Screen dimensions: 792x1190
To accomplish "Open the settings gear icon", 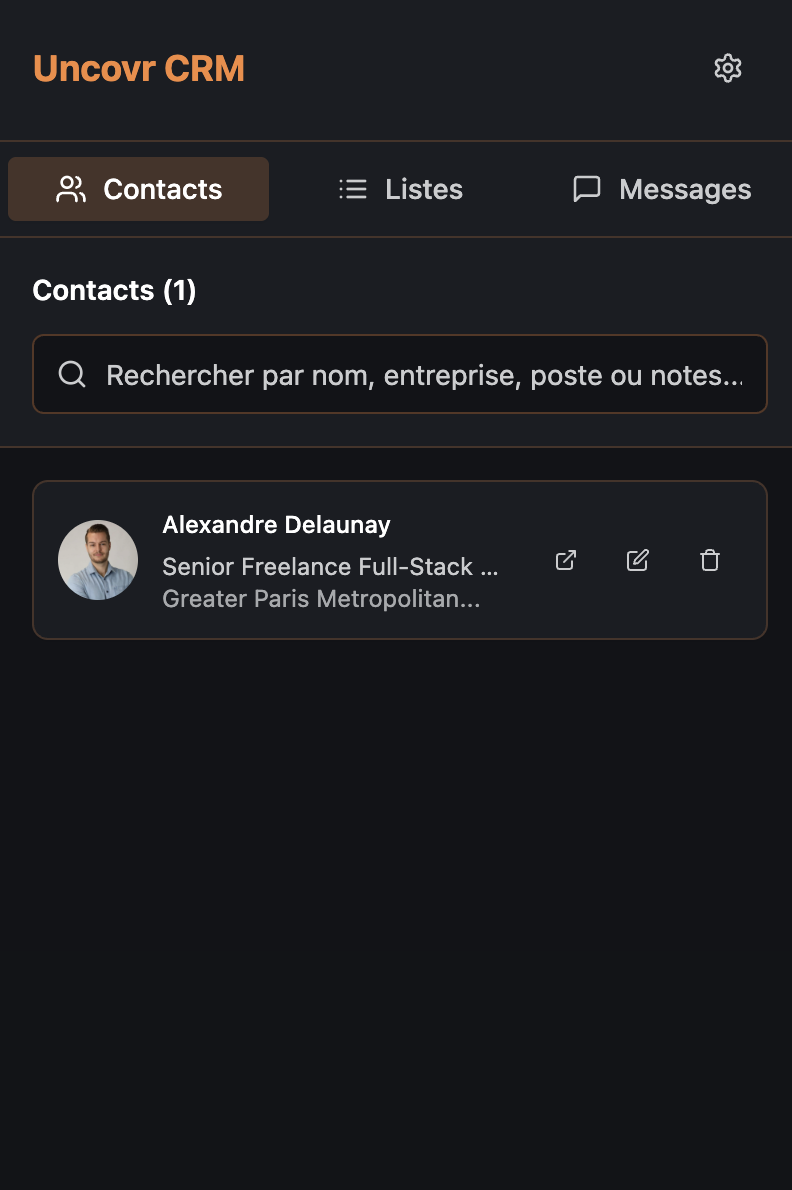I will [x=728, y=68].
